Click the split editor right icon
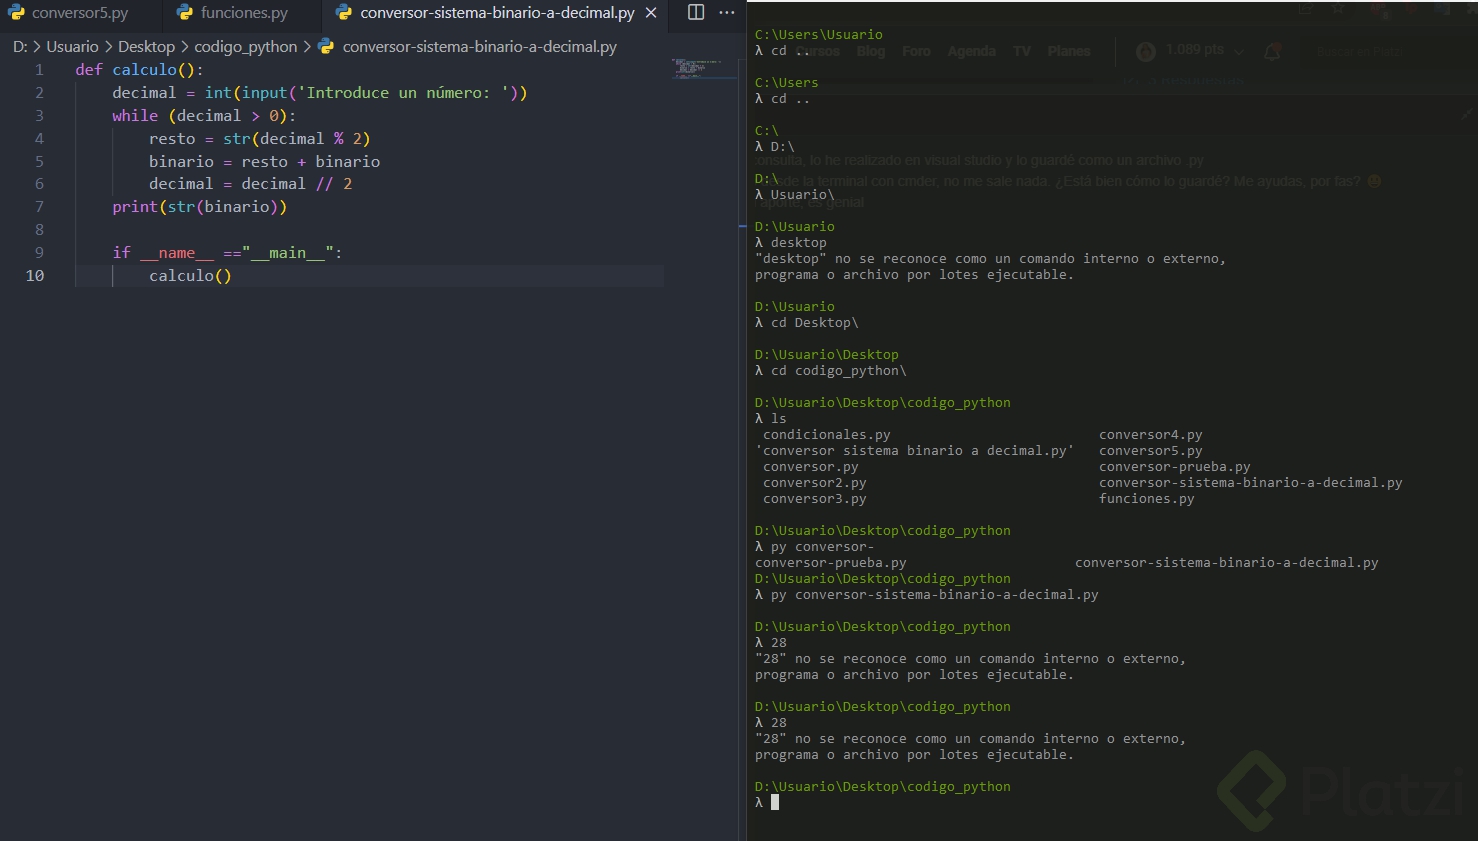The image size is (1478, 841). click(x=696, y=12)
